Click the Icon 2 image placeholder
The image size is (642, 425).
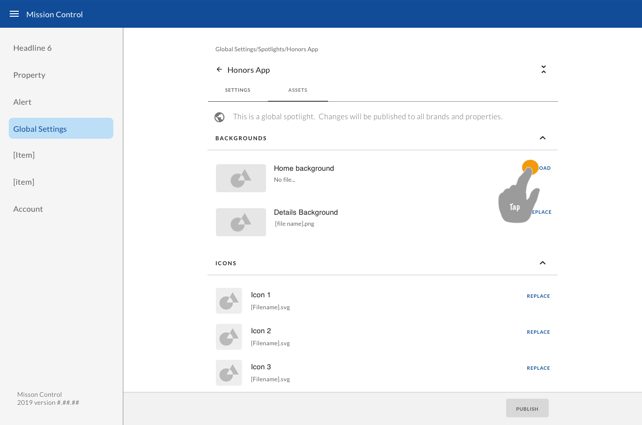[229, 337]
